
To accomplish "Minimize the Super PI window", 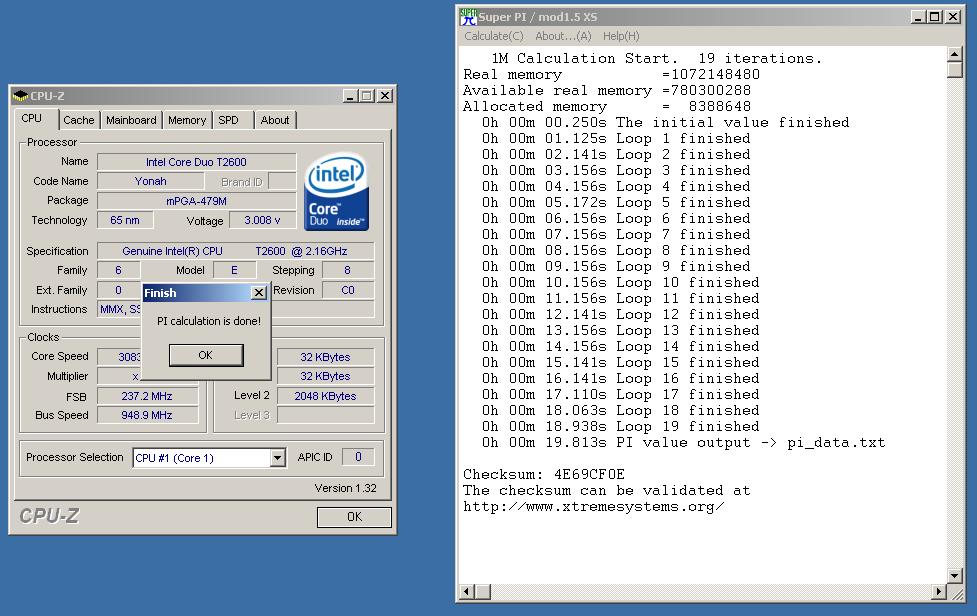I will pyautogui.click(x=918, y=17).
